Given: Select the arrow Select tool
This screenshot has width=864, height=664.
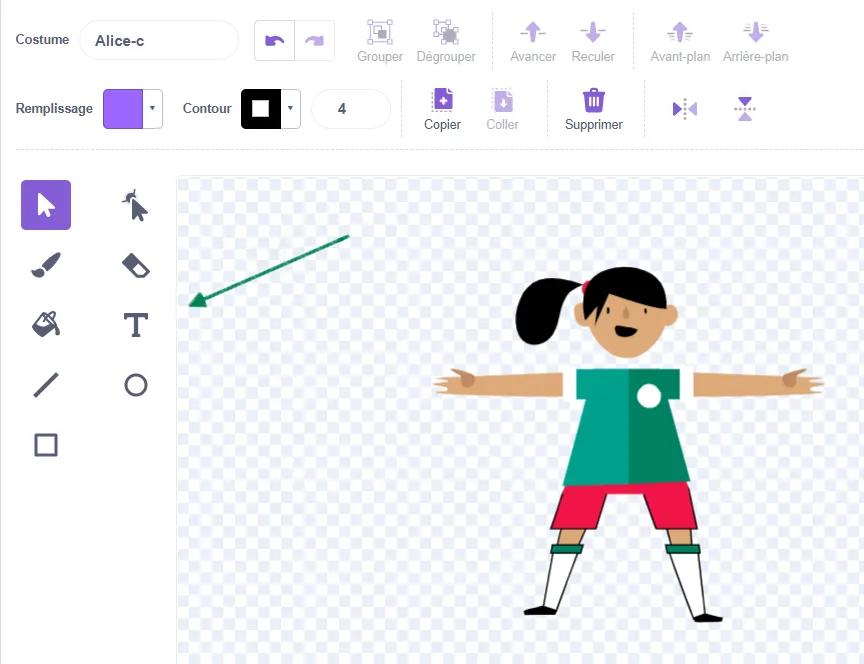Looking at the screenshot, I should coord(46,205).
